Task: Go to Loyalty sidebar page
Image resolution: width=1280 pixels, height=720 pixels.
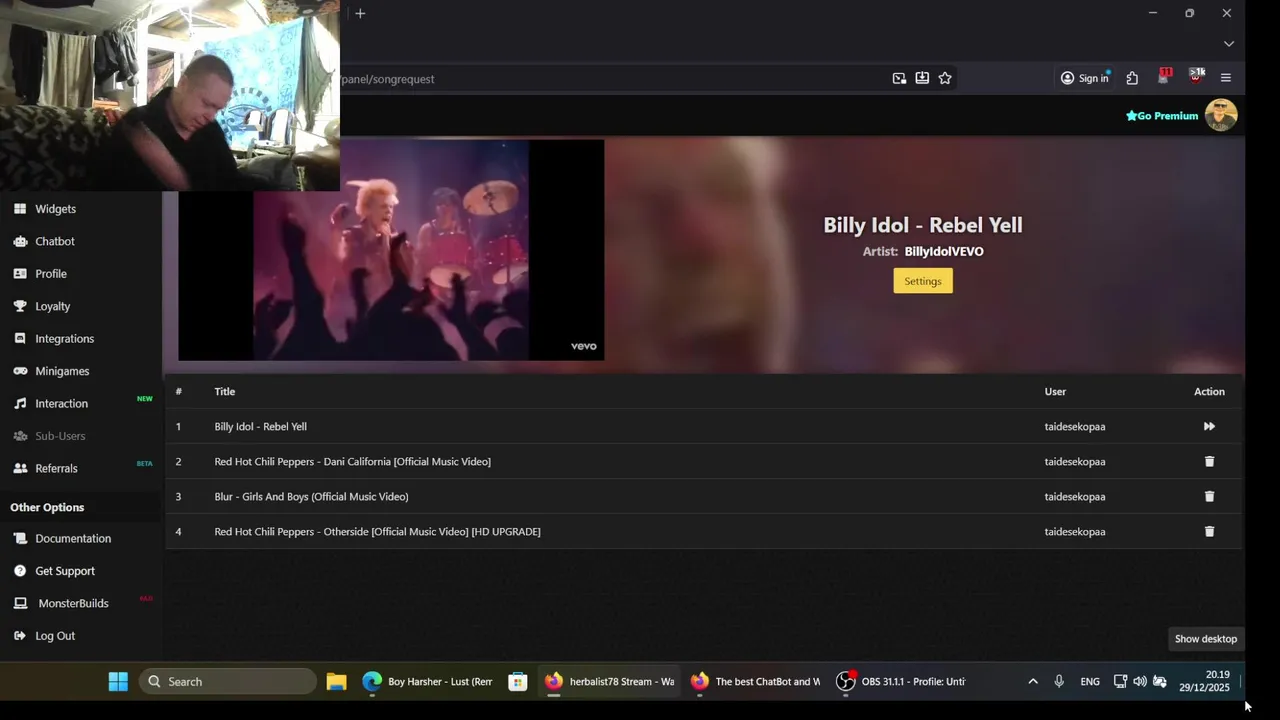Action: point(52,306)
